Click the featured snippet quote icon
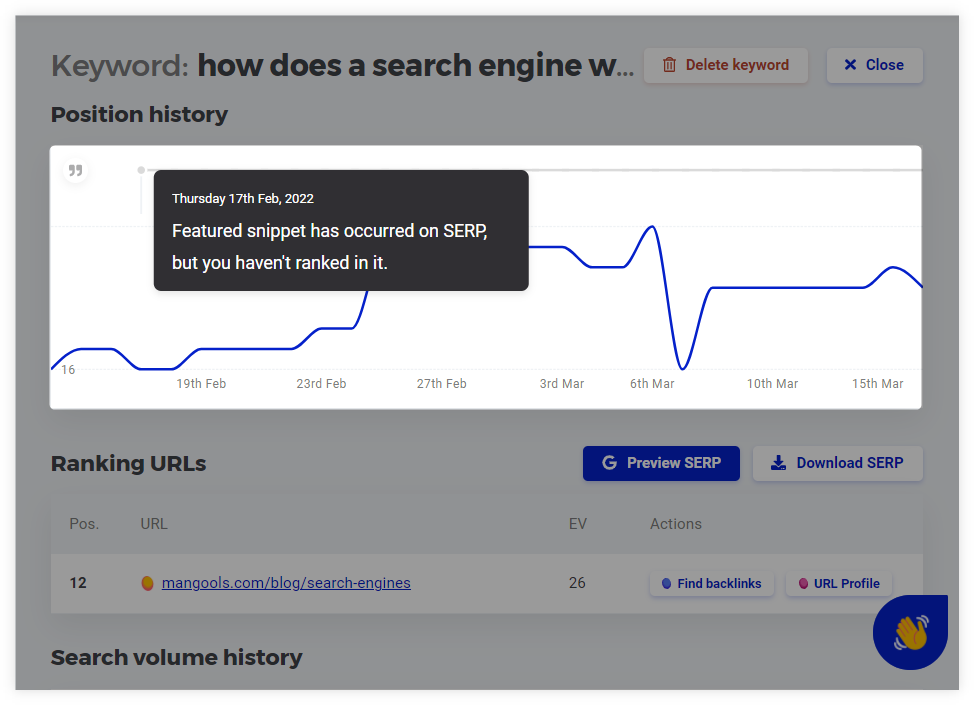 pos(75,170)
